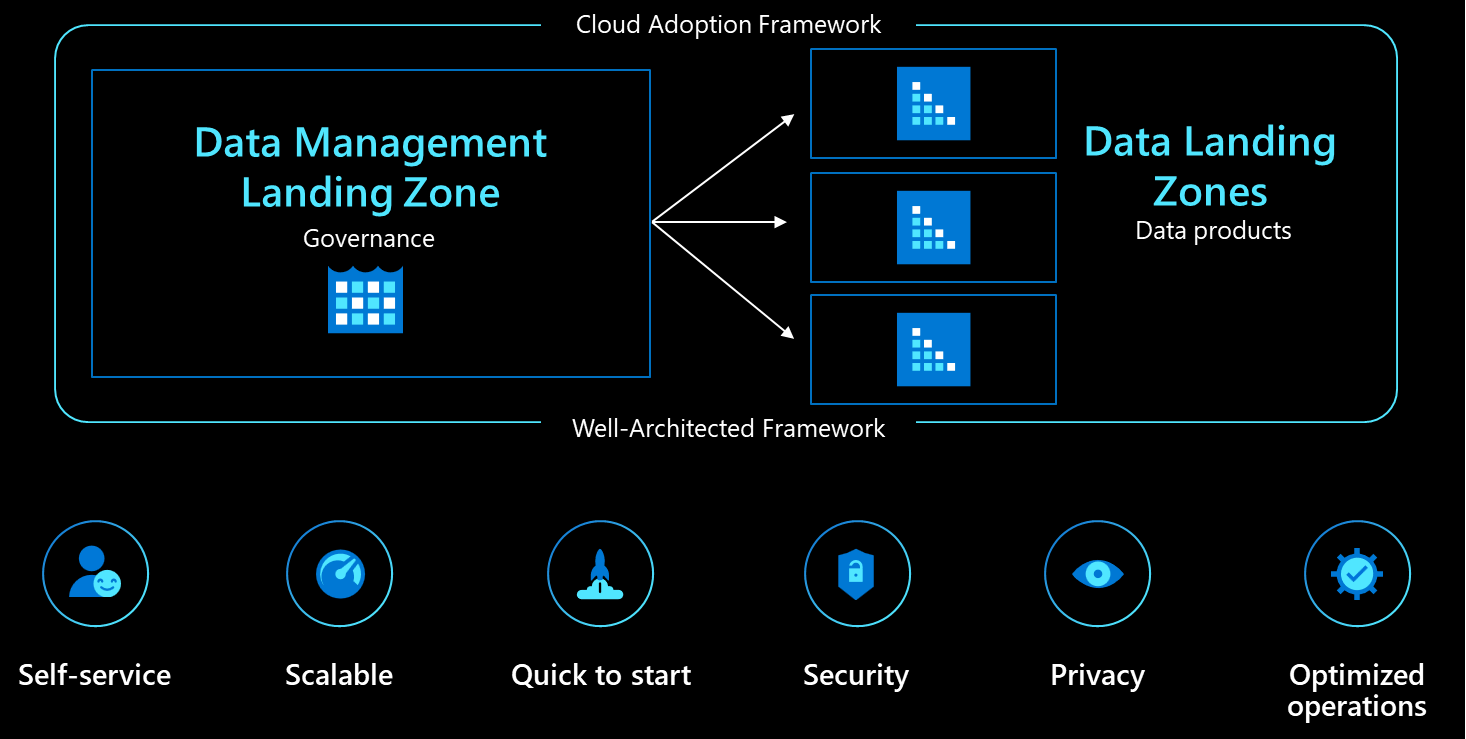Click the Privacy label
Image resolution: width=1466 pixels, height=739 pixels.
tap(1097, 676)
